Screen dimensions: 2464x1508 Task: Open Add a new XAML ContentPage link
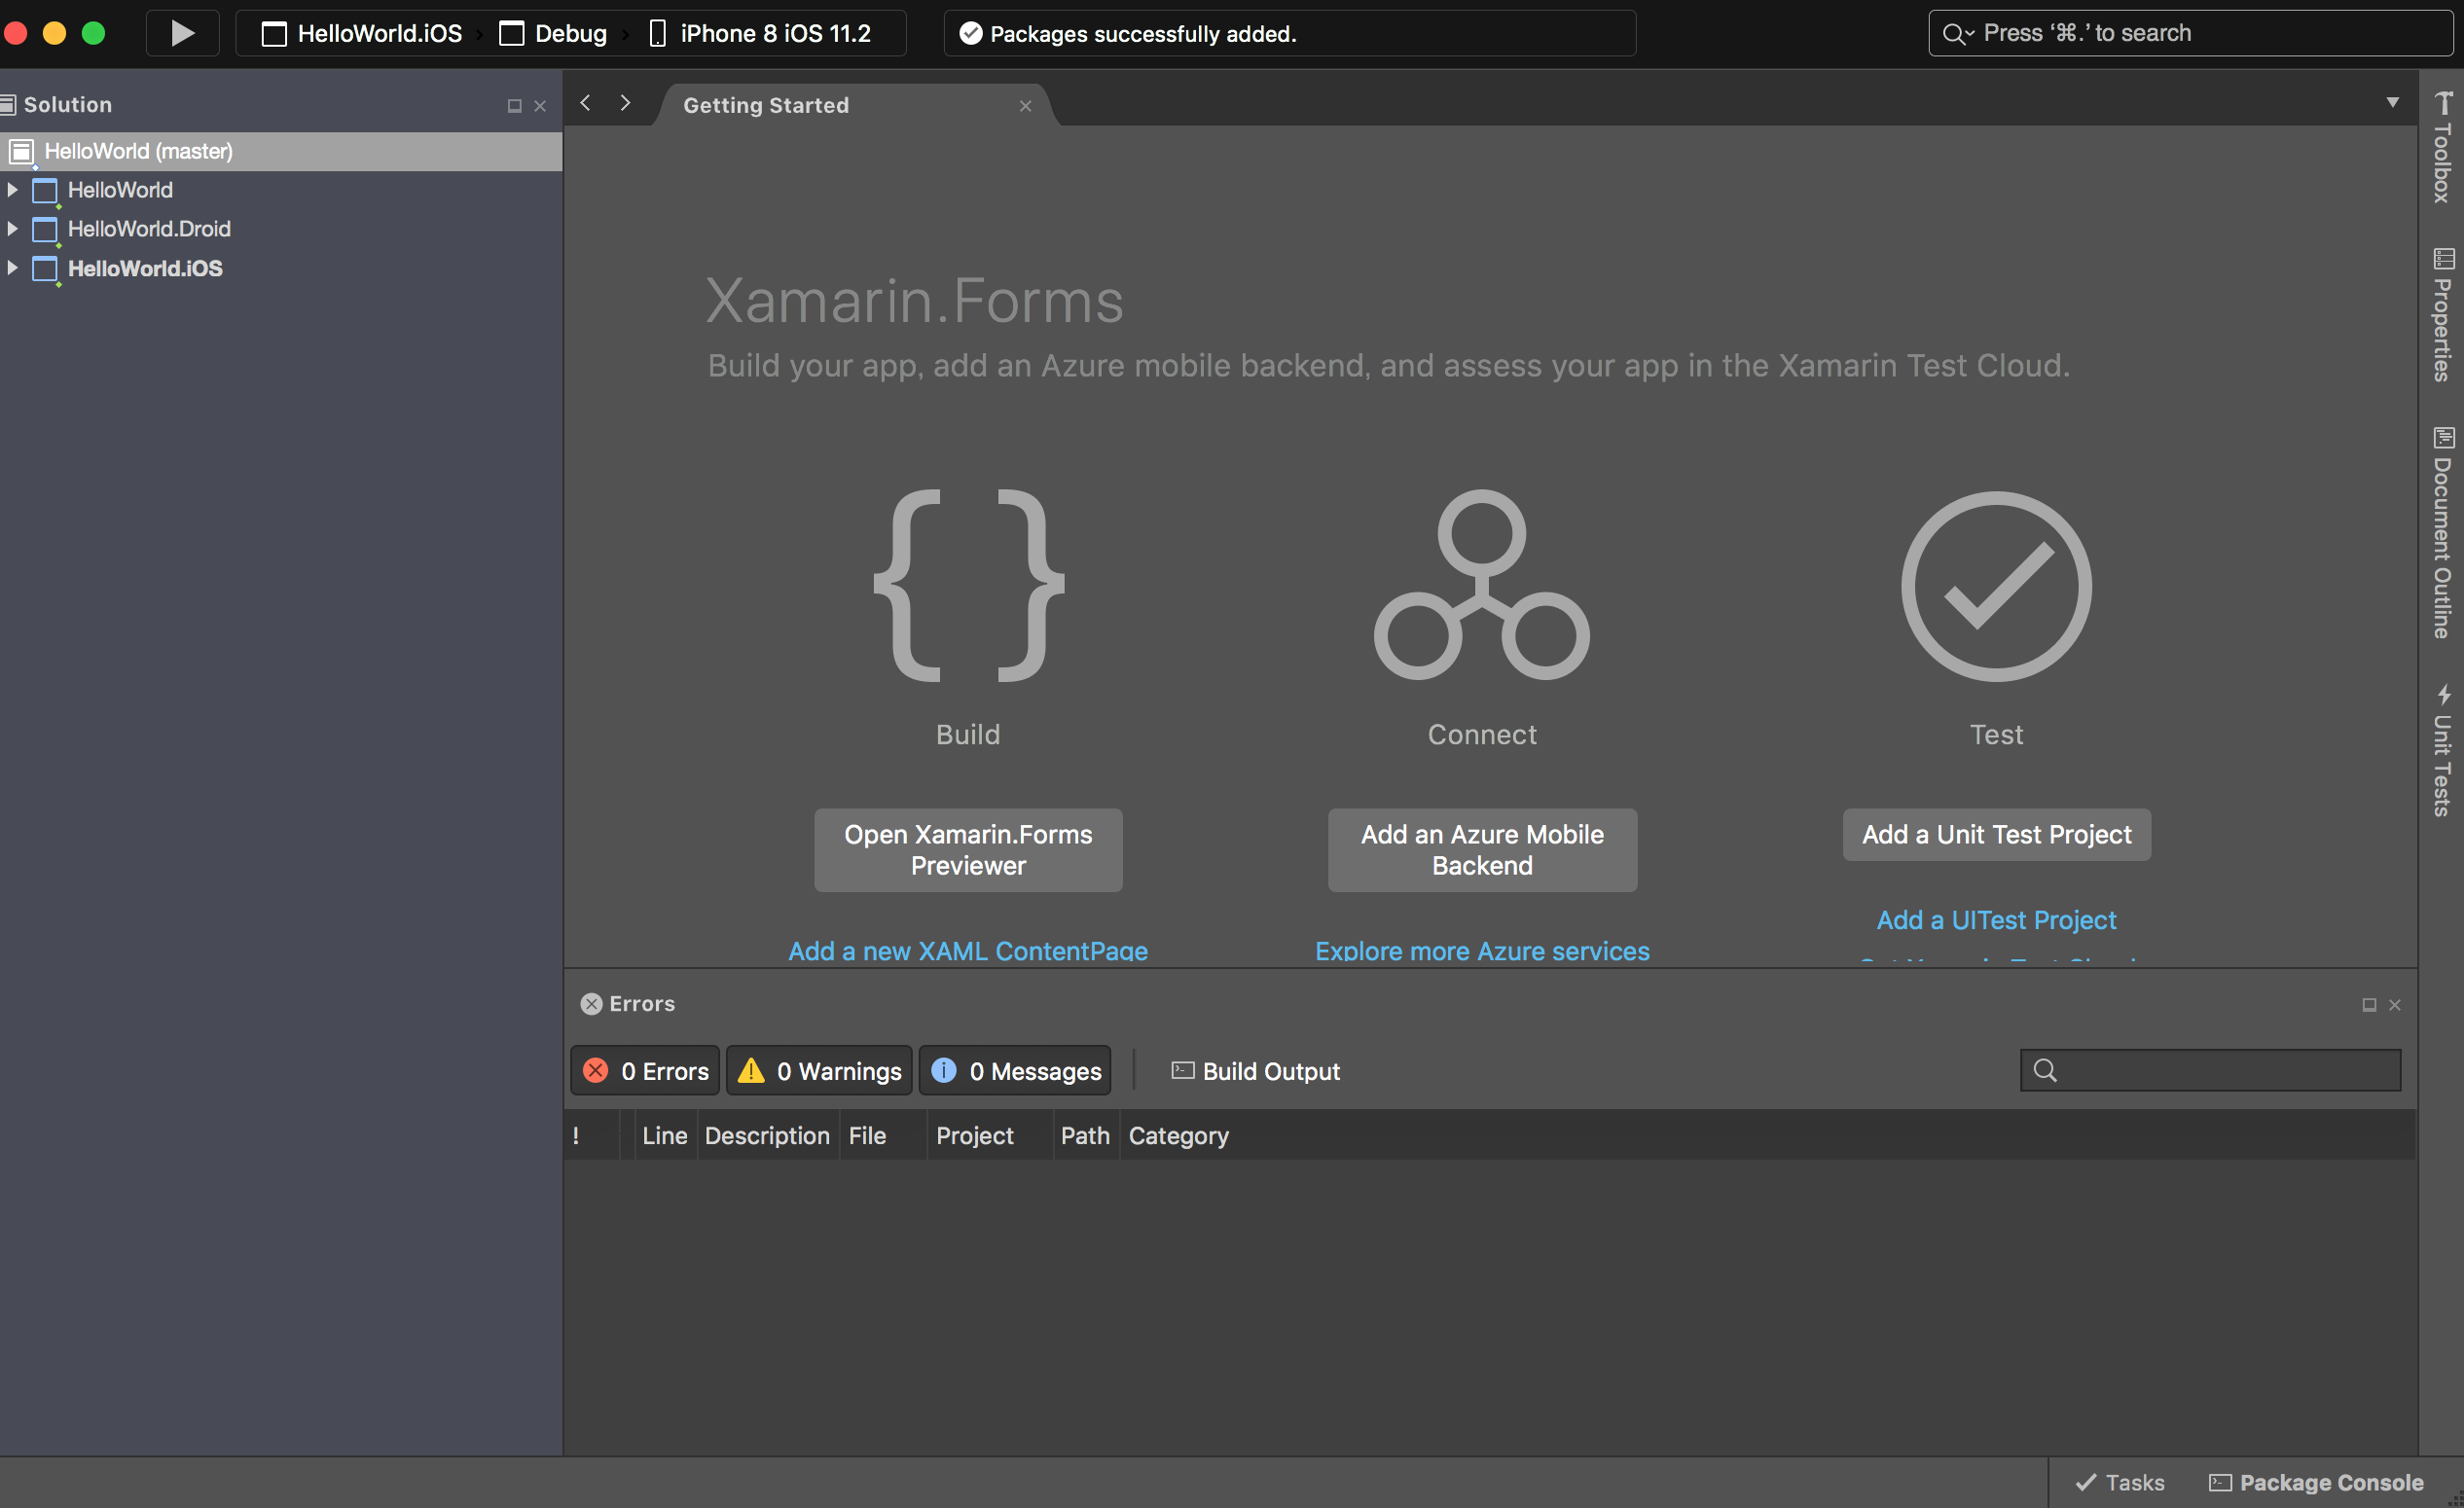(x=967, y=951)
